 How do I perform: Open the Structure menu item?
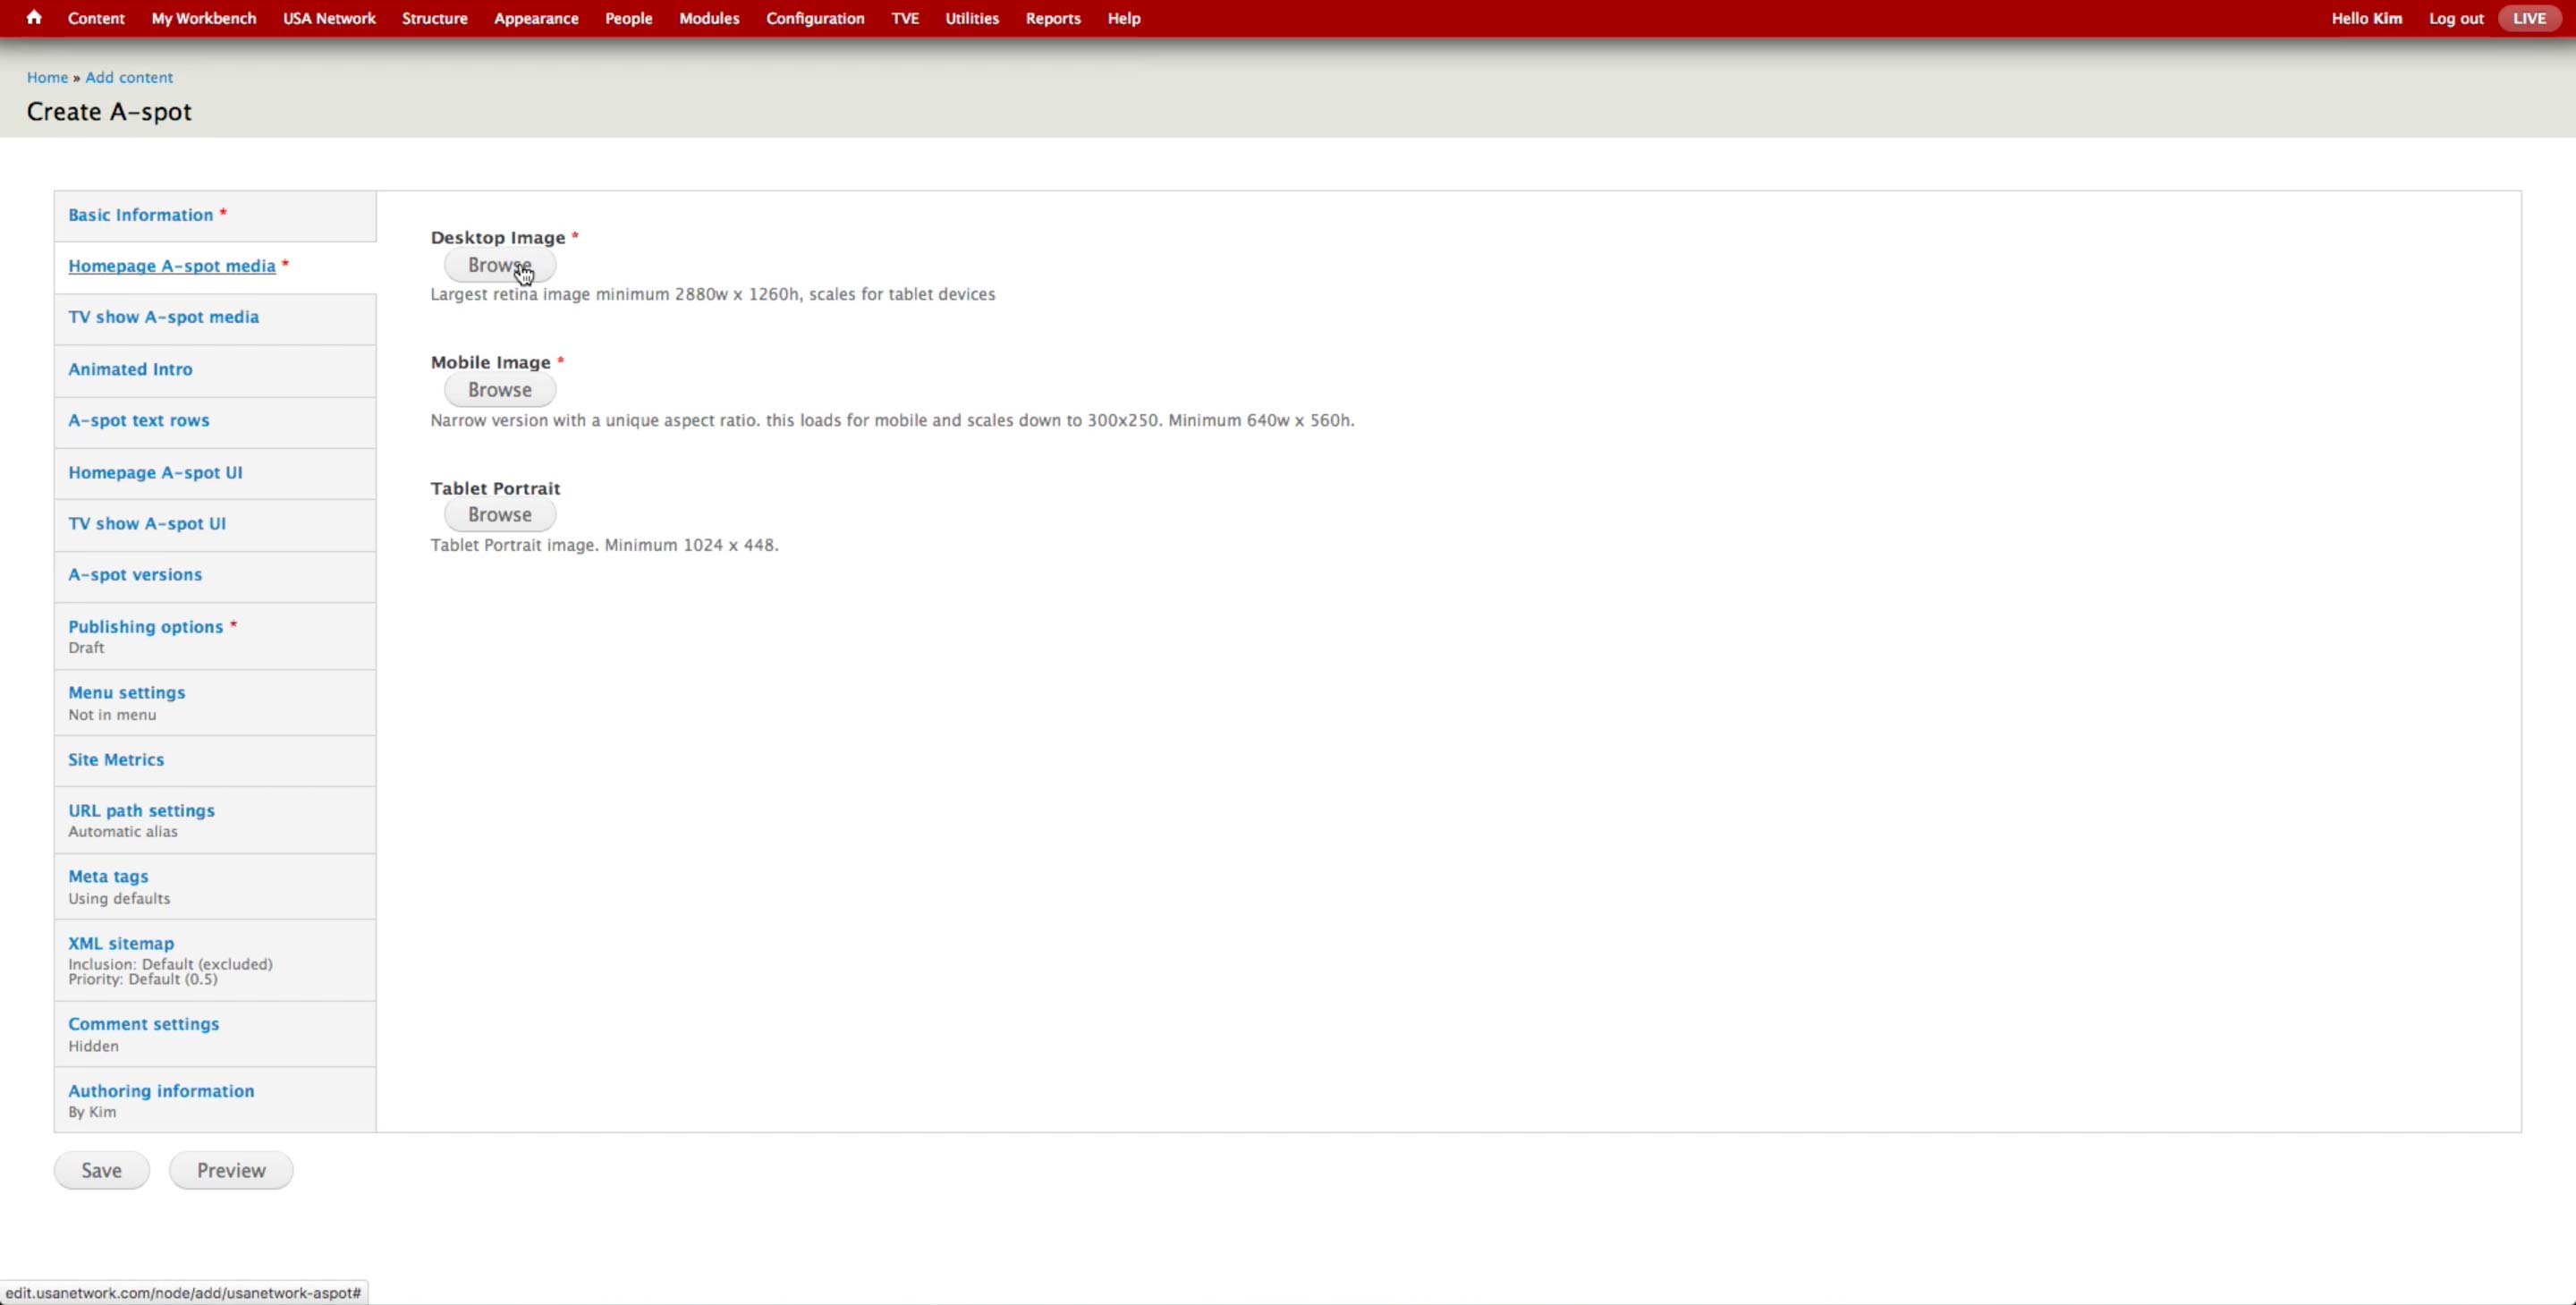tap(434, 18)
